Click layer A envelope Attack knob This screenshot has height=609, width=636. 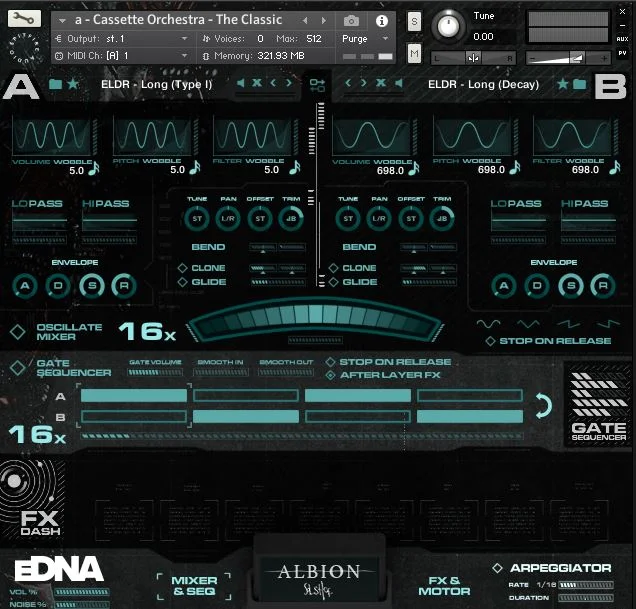(x=25, y=286)
